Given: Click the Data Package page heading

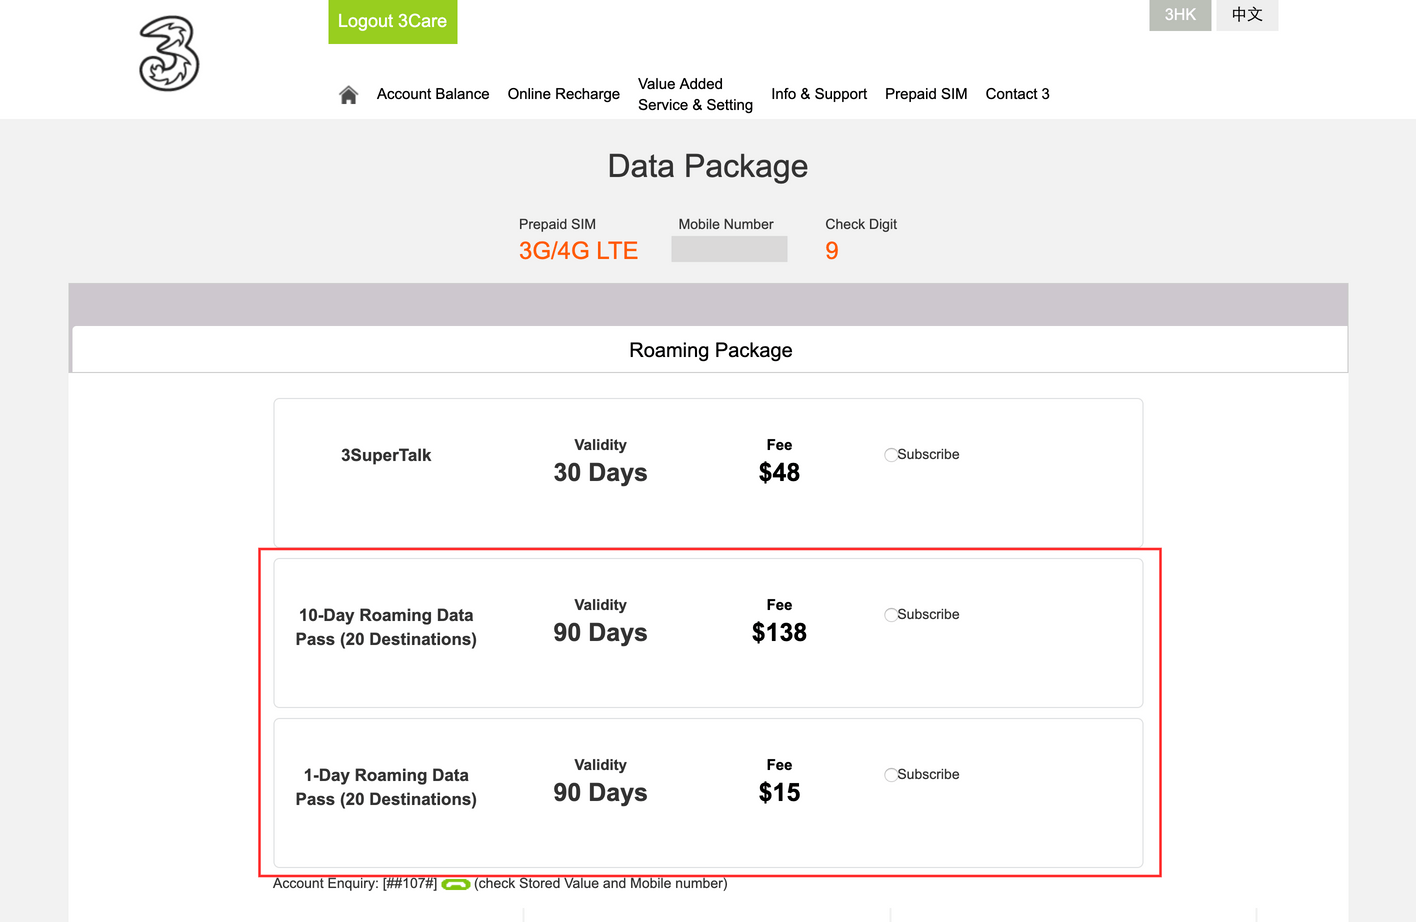Looking at the screenshot, I should click(x=708, y=166).
